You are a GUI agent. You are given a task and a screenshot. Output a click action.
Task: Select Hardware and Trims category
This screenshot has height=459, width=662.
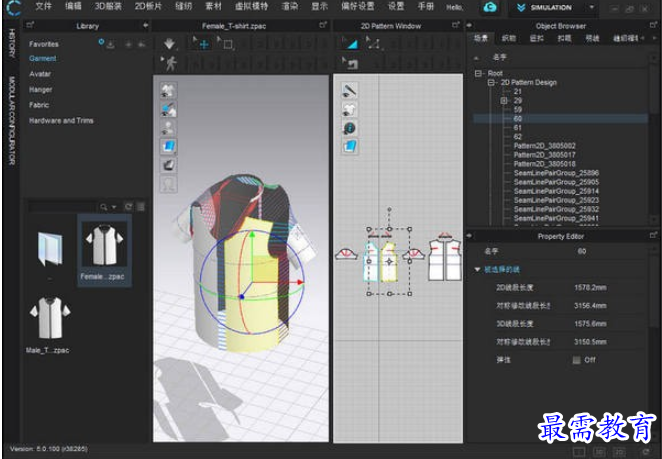pyautogui.click(x=61, y=120)
